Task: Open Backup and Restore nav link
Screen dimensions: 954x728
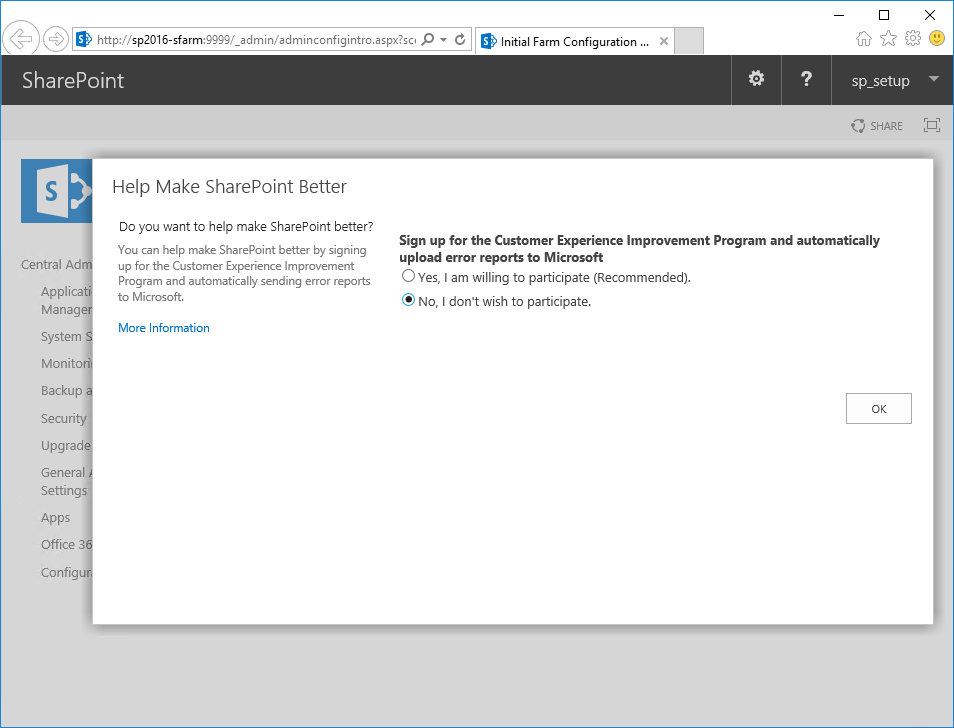Action: 66,390
